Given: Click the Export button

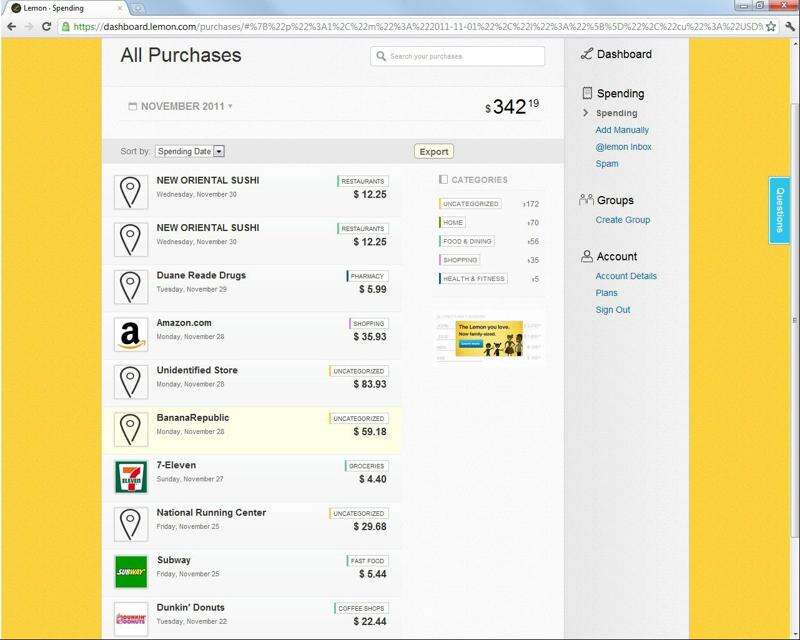Looking at the screenshot, I should tap(434, 152).
